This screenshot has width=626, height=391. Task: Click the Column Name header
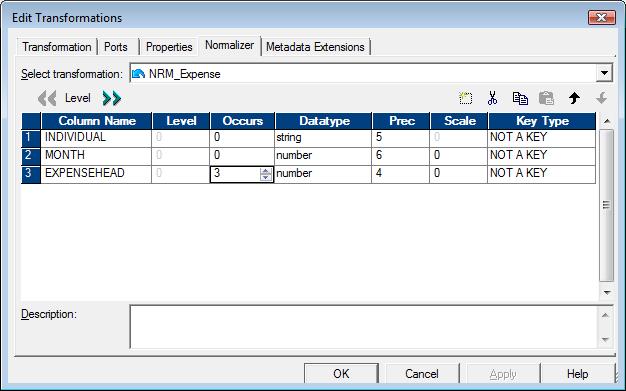tap(97, 121)
